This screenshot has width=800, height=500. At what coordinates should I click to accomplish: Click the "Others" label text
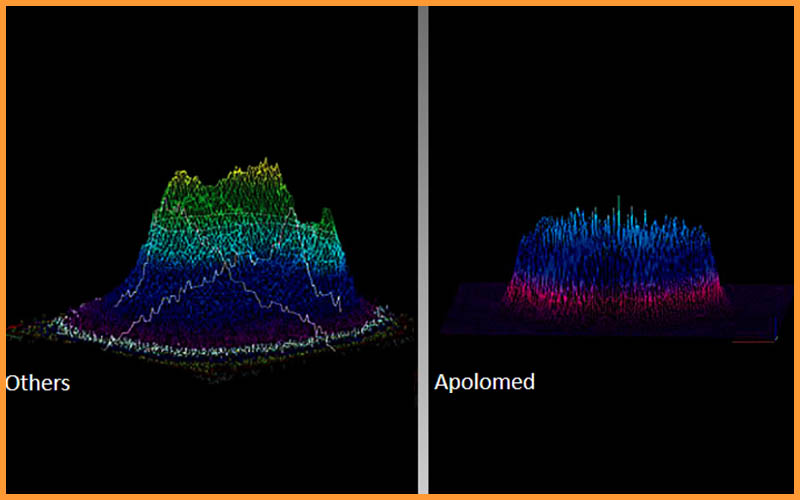click(37, 383)
